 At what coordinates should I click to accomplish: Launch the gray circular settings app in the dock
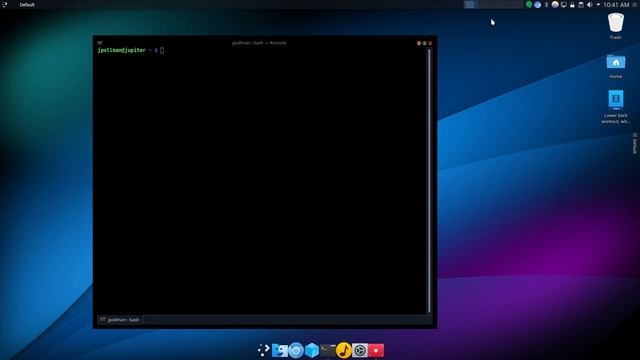[360, 350]
